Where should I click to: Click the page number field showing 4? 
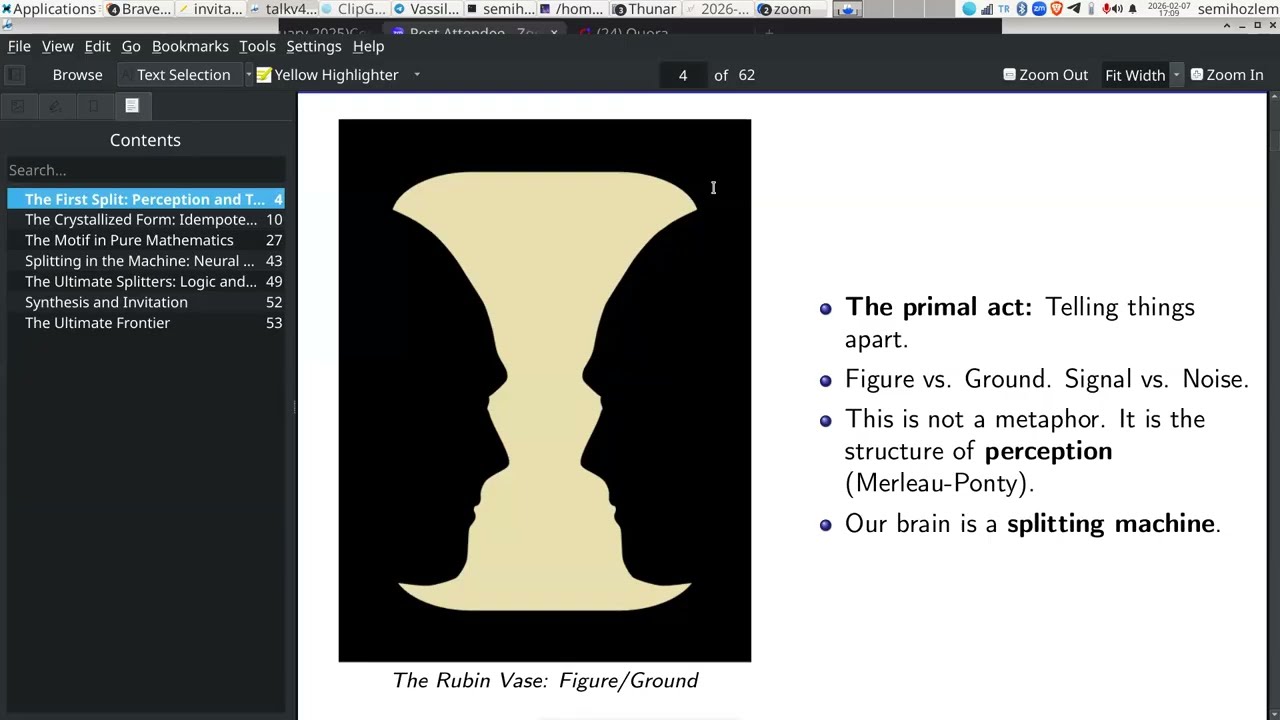[683, 75]
